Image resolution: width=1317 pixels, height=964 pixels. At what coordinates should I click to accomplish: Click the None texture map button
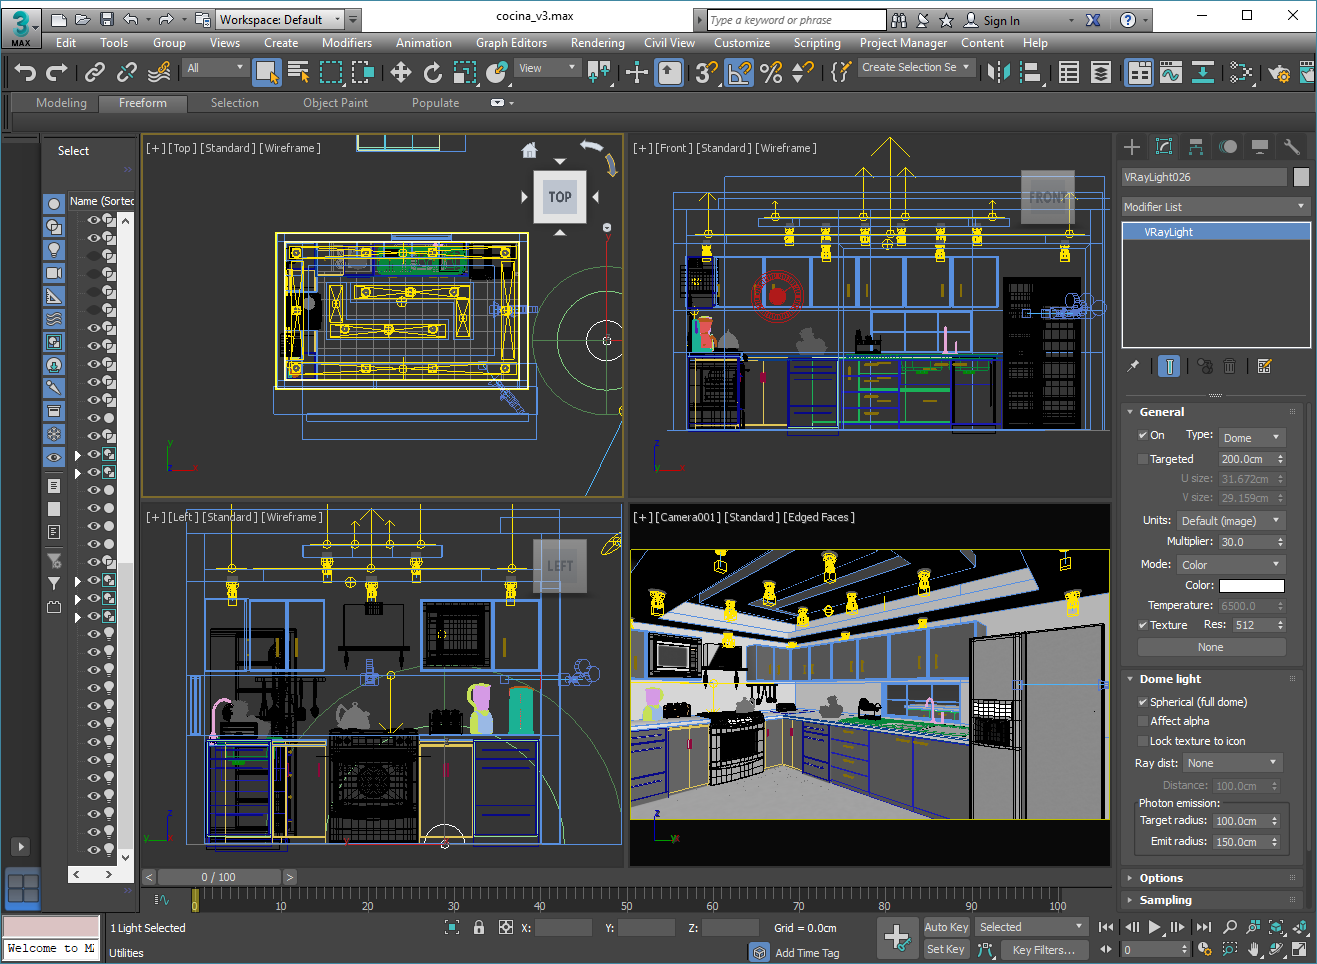click(1211, 647)
